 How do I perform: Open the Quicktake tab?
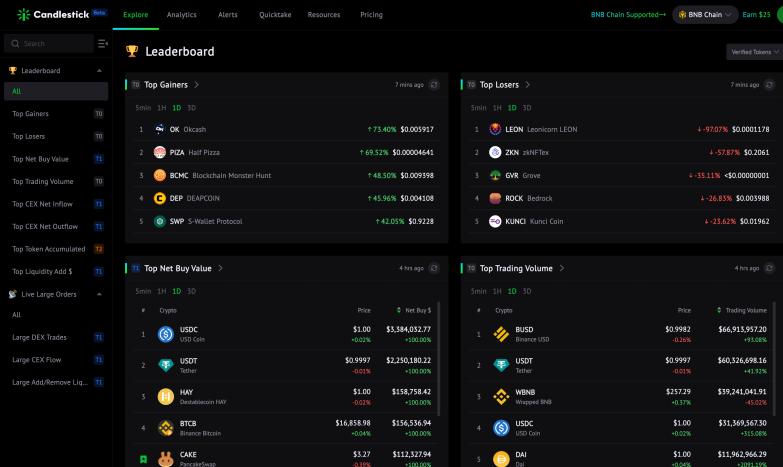pos(275,14)
